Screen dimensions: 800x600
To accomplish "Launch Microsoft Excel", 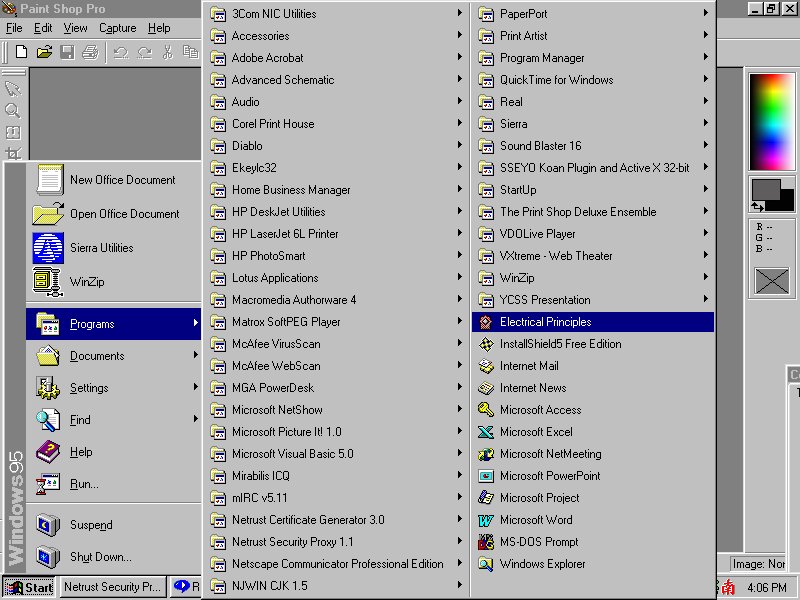I will click(x=536, y=432).
